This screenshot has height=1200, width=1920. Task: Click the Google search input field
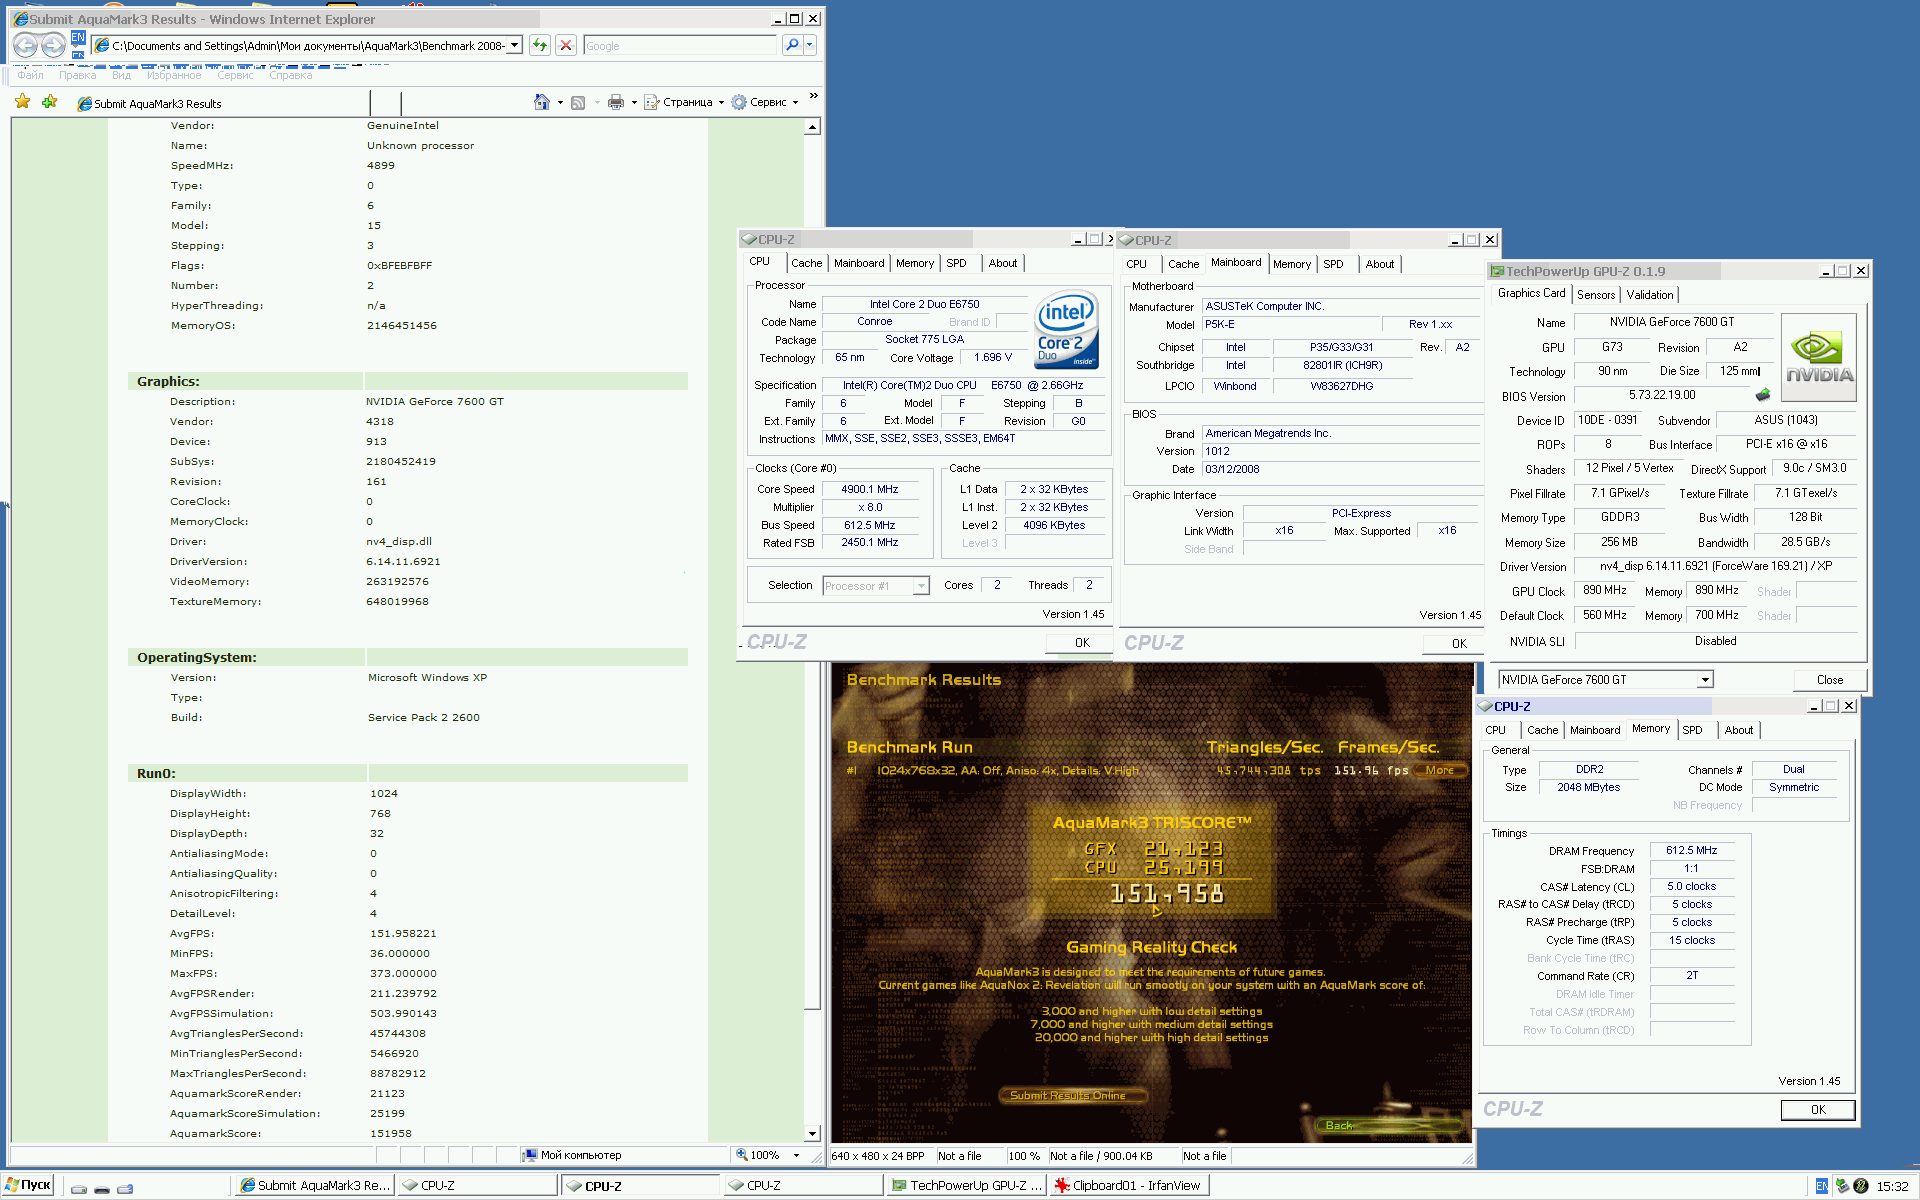[679, 45]
